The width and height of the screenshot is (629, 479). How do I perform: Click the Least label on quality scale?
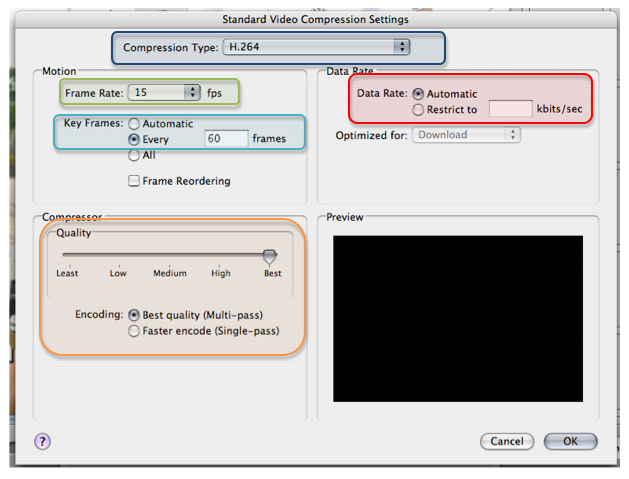coord(67,273)
